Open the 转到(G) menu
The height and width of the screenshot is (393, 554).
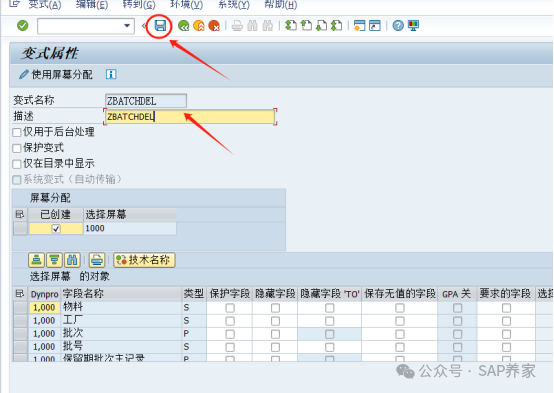click(x=139, y=5)
